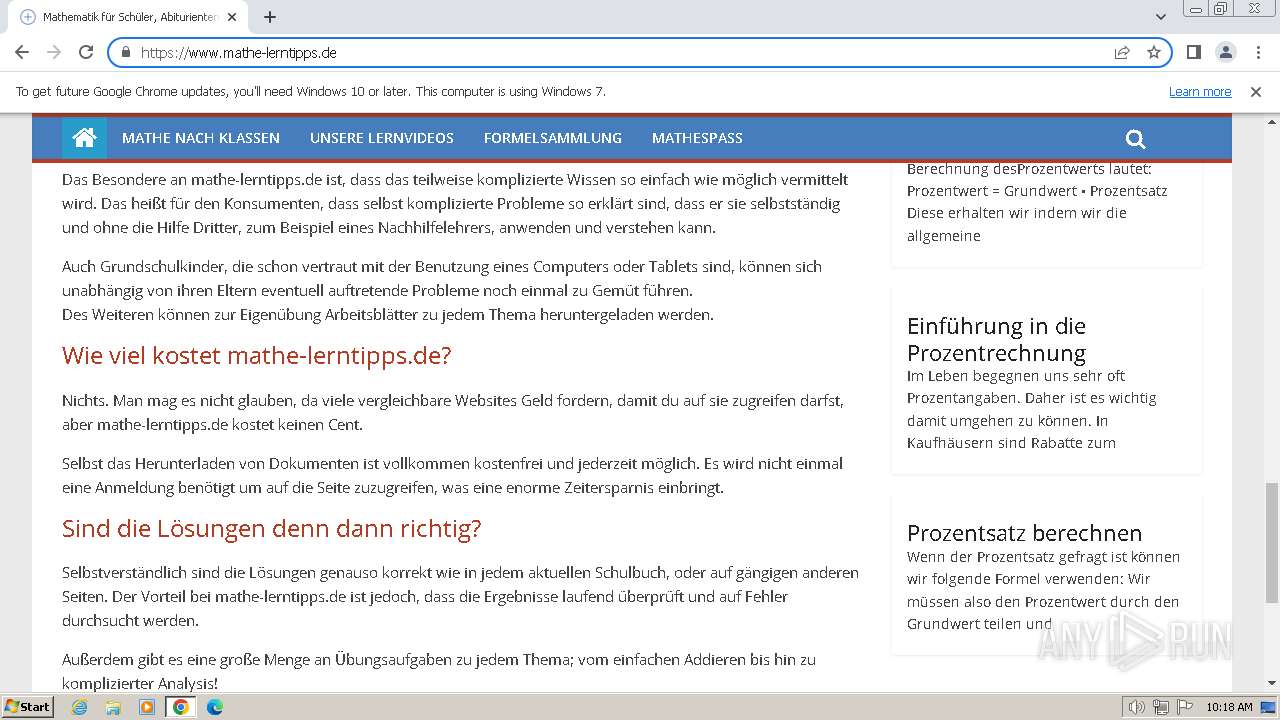Launch Microsoft Edge from taskbar

[215, 707]
